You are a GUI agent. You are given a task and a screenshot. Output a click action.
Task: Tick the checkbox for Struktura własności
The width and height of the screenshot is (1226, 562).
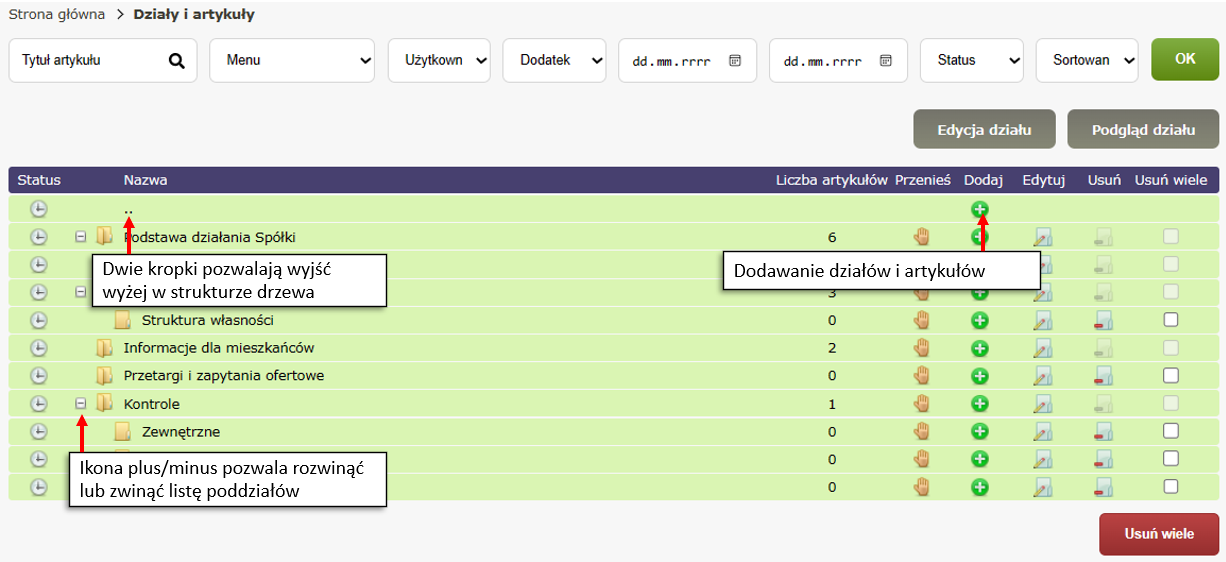[1171, 320]
